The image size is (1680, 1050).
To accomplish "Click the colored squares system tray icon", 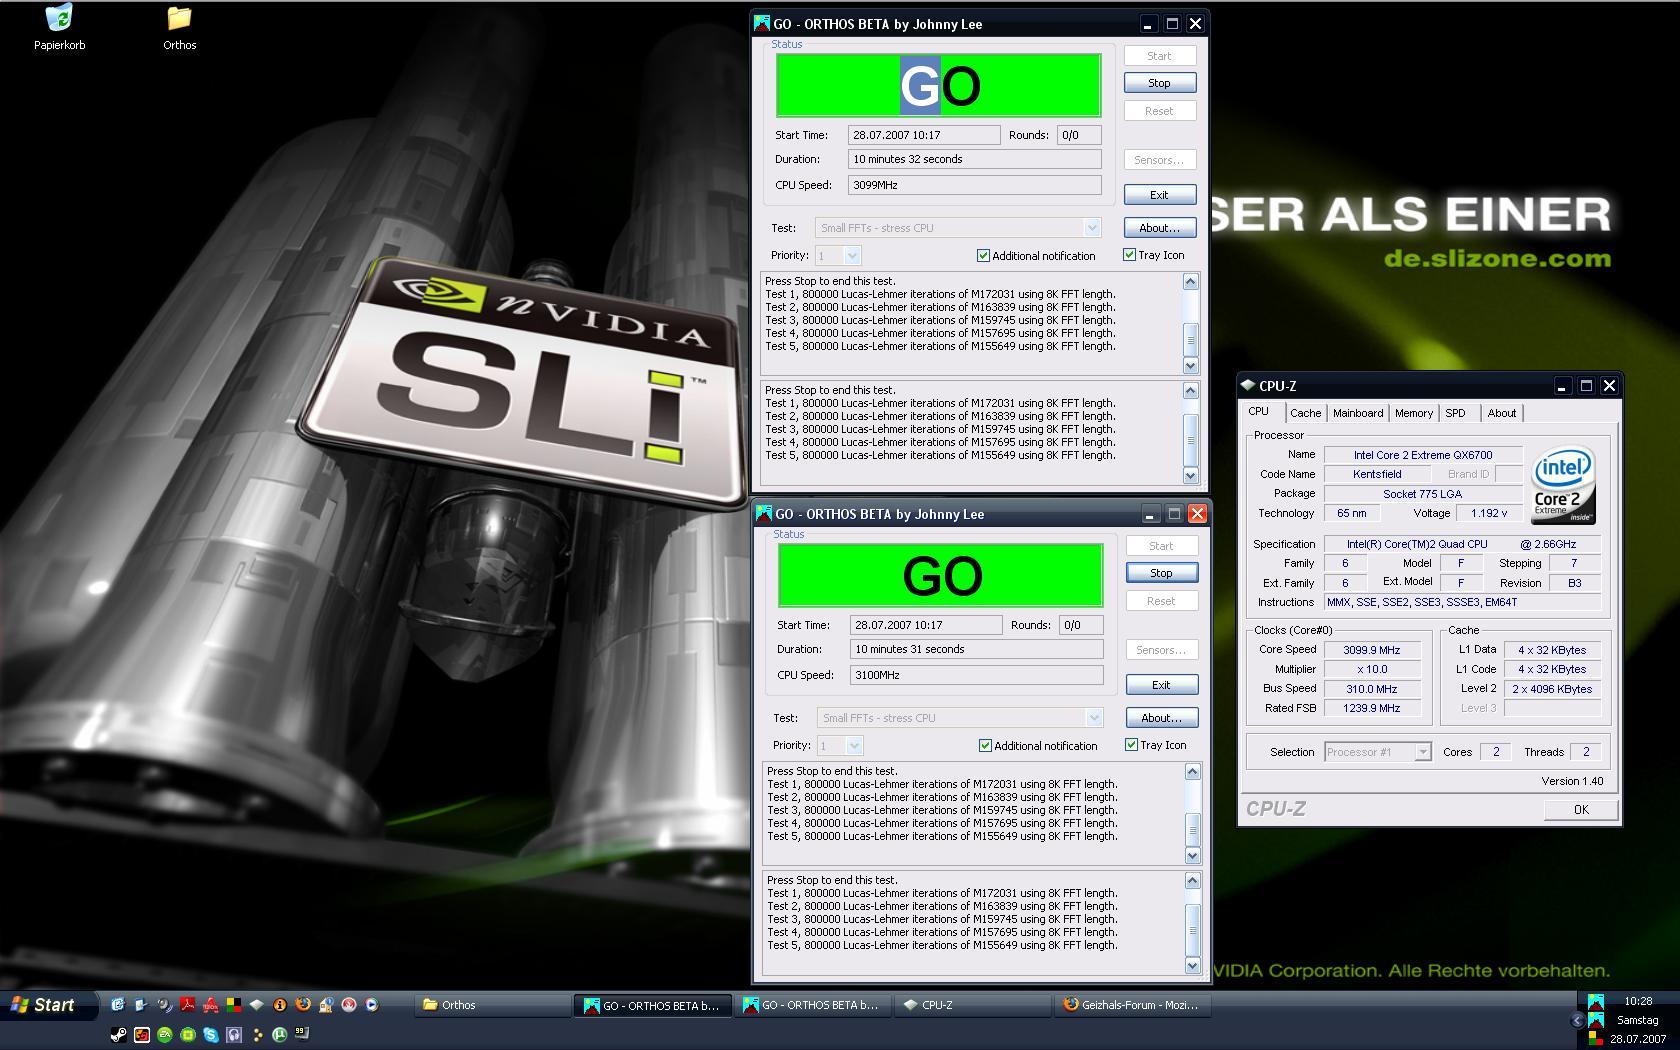I will [x=1596, y=1038].
